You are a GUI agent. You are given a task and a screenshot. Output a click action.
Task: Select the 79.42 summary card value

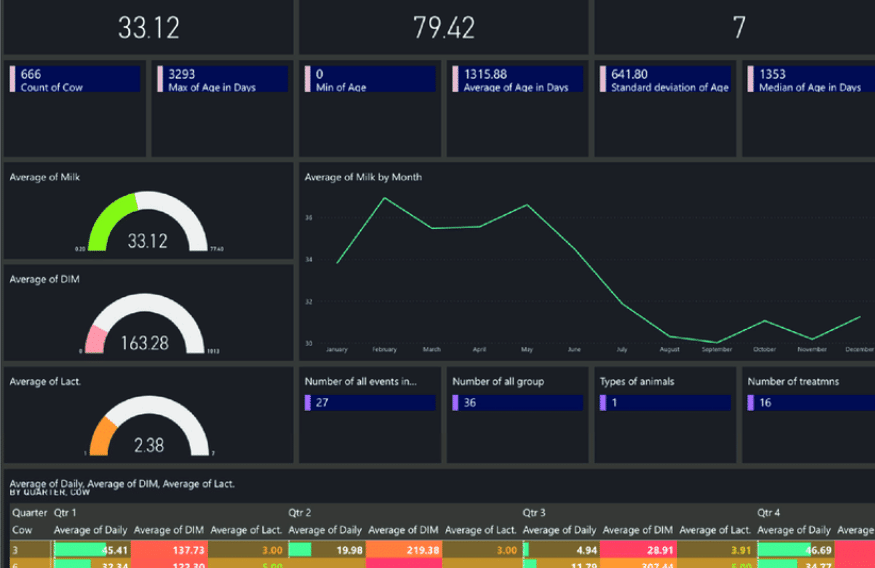click(x=444, y=27)
